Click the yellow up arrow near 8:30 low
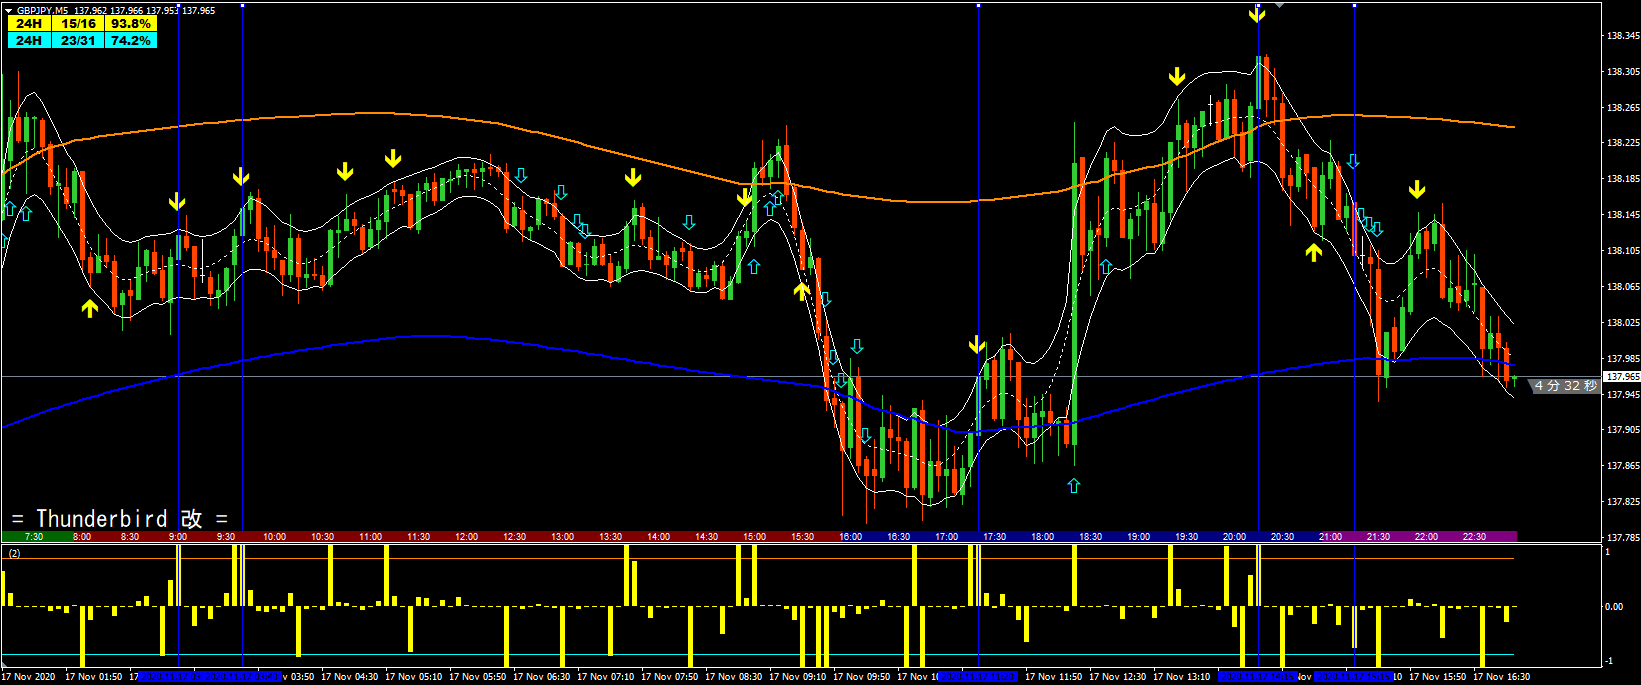 tap(90, 309)
